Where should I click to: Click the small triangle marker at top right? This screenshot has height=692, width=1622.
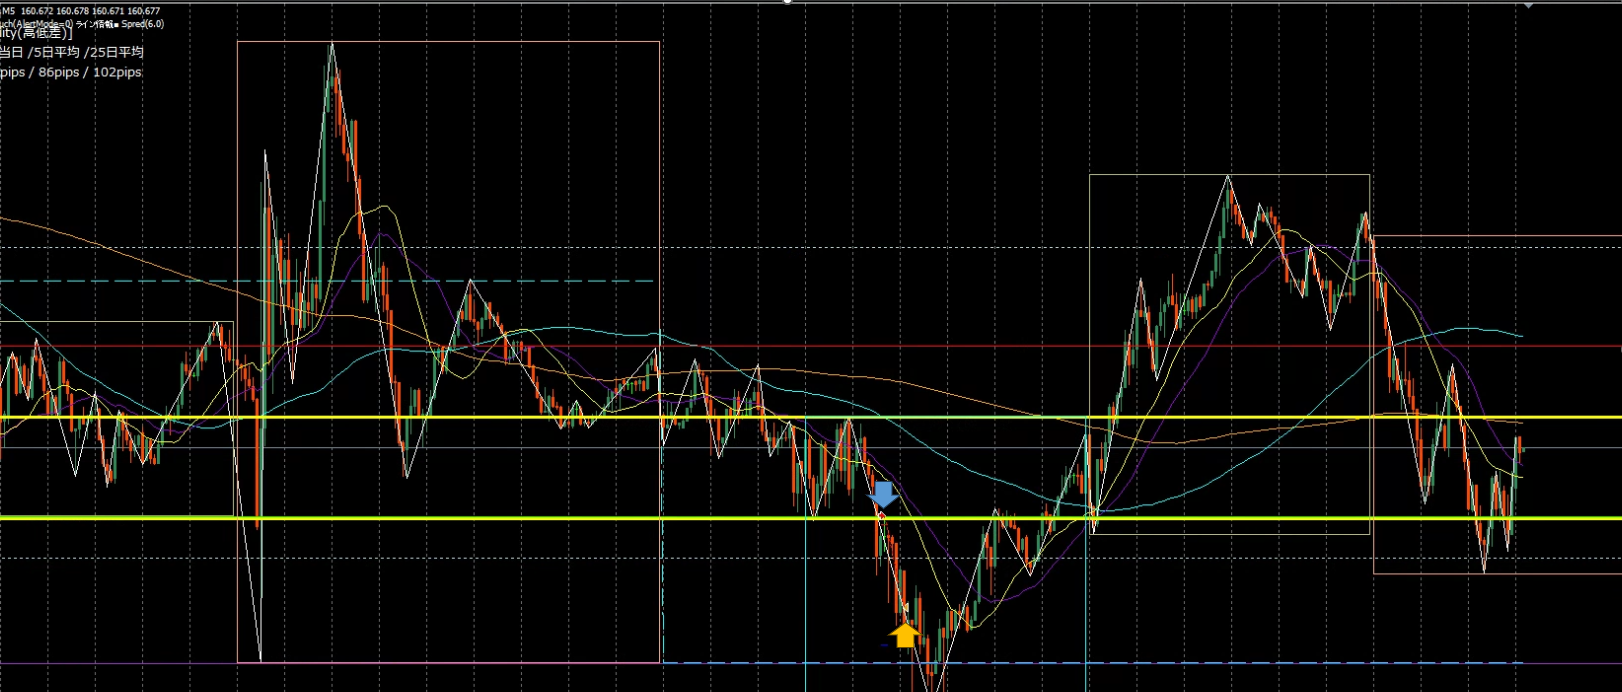[x=1528, y=4]
